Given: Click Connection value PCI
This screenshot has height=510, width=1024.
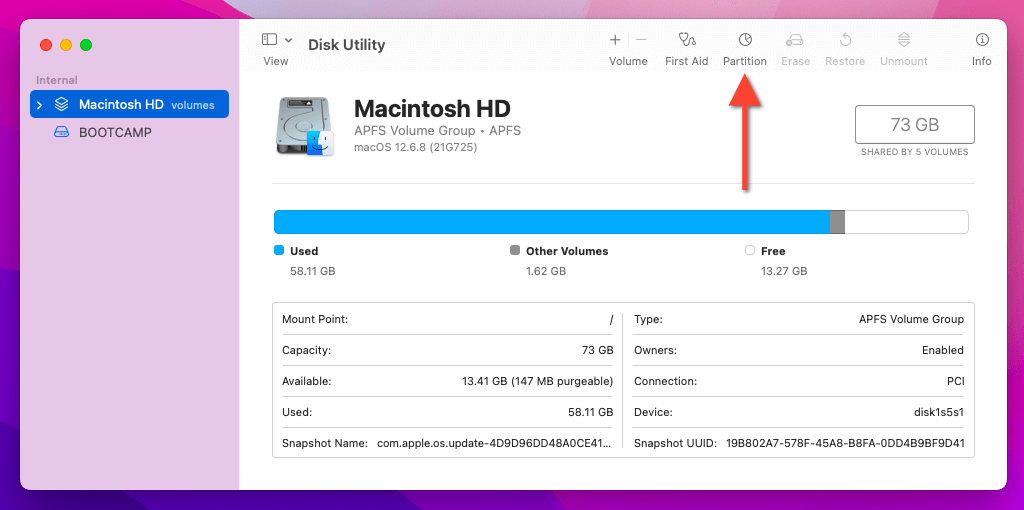Looking at the screenshot, I should tap(954, 381).
